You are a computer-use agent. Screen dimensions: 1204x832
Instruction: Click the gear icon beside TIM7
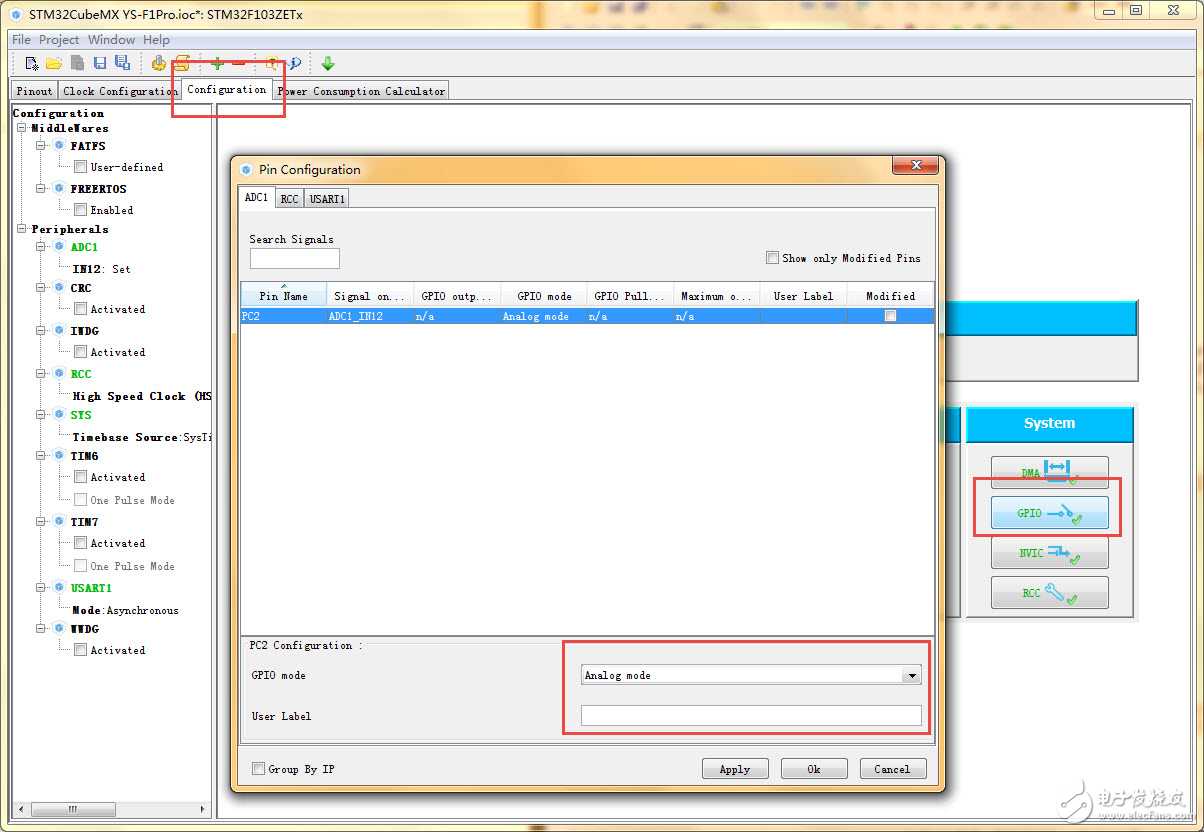(x=59, y=521)
